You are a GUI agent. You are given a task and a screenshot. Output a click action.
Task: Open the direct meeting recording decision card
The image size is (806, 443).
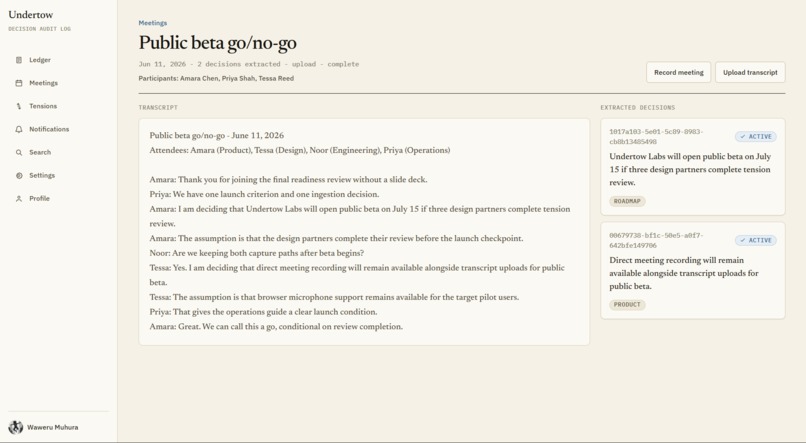click(x=693, y=271)
